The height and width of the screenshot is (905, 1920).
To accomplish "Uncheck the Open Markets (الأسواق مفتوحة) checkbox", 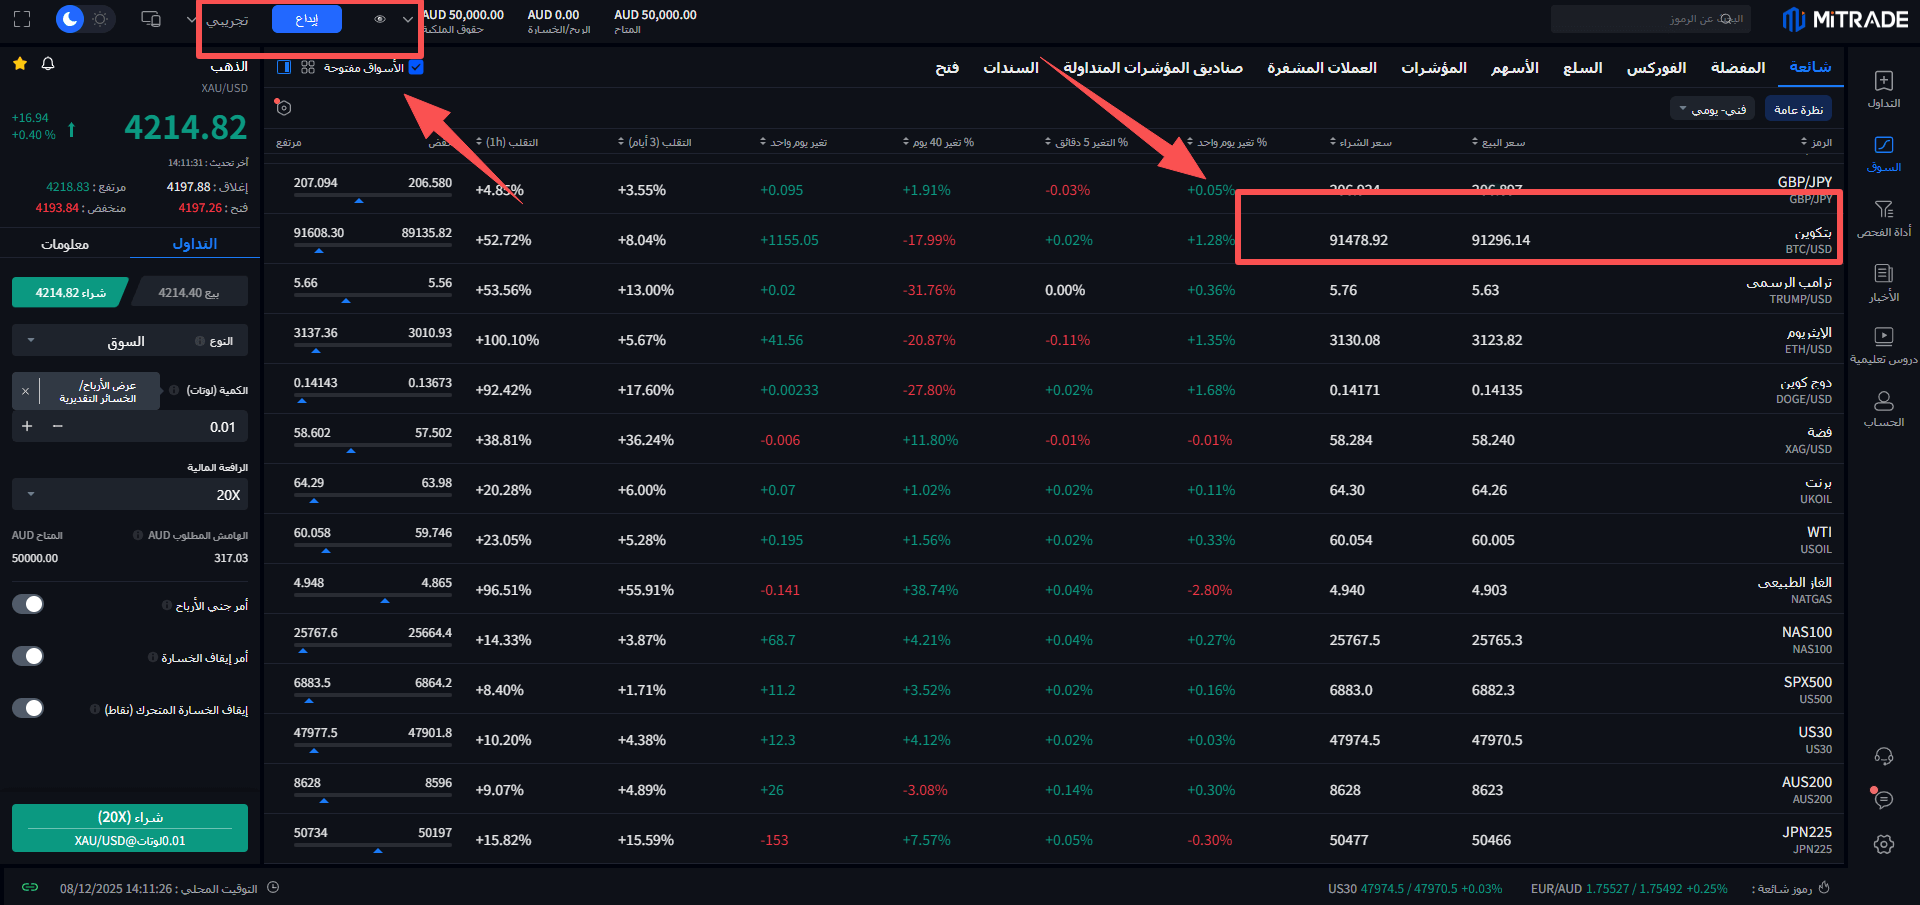I will pos(416,67).
